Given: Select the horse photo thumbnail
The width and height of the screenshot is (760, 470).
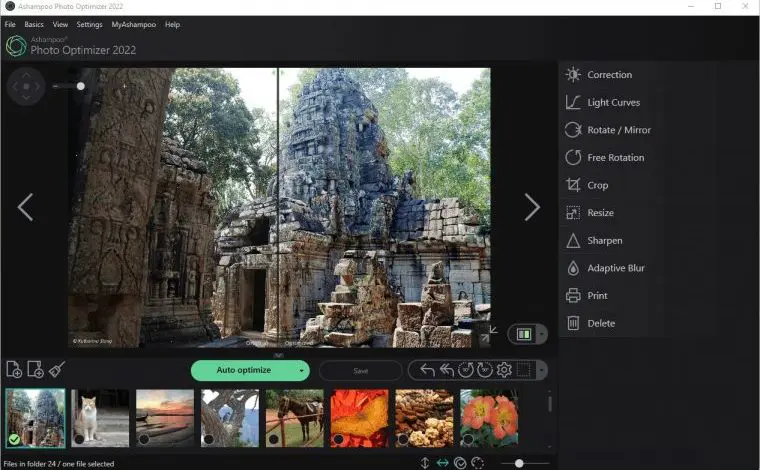Looking at the screenshot, I should coord(295,418).
